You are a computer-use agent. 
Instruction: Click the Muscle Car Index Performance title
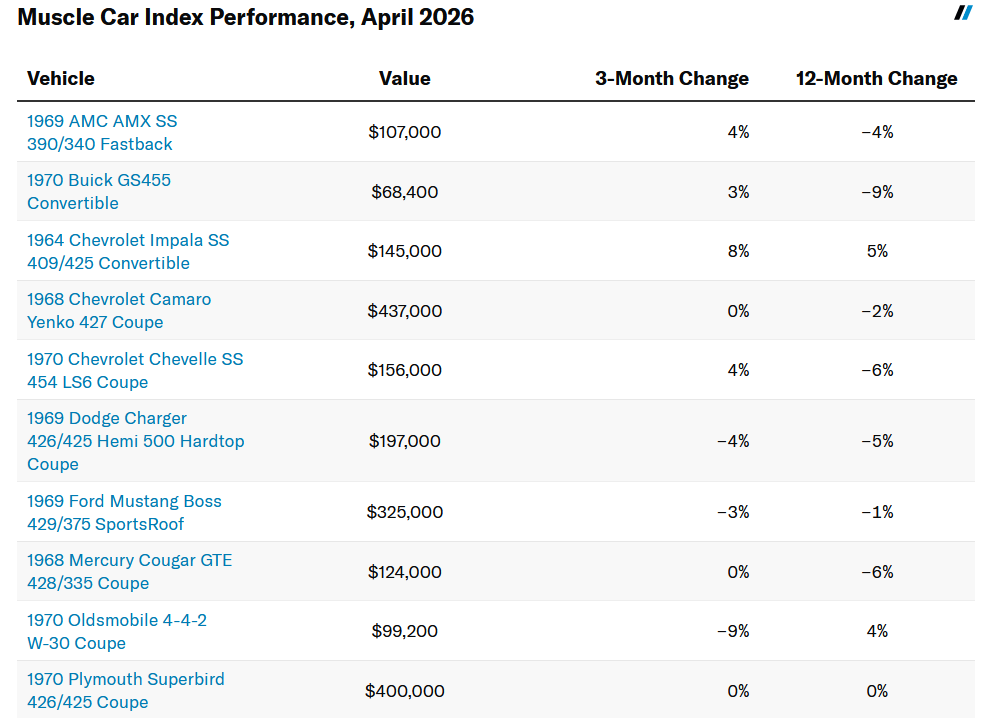pos(246,17)
